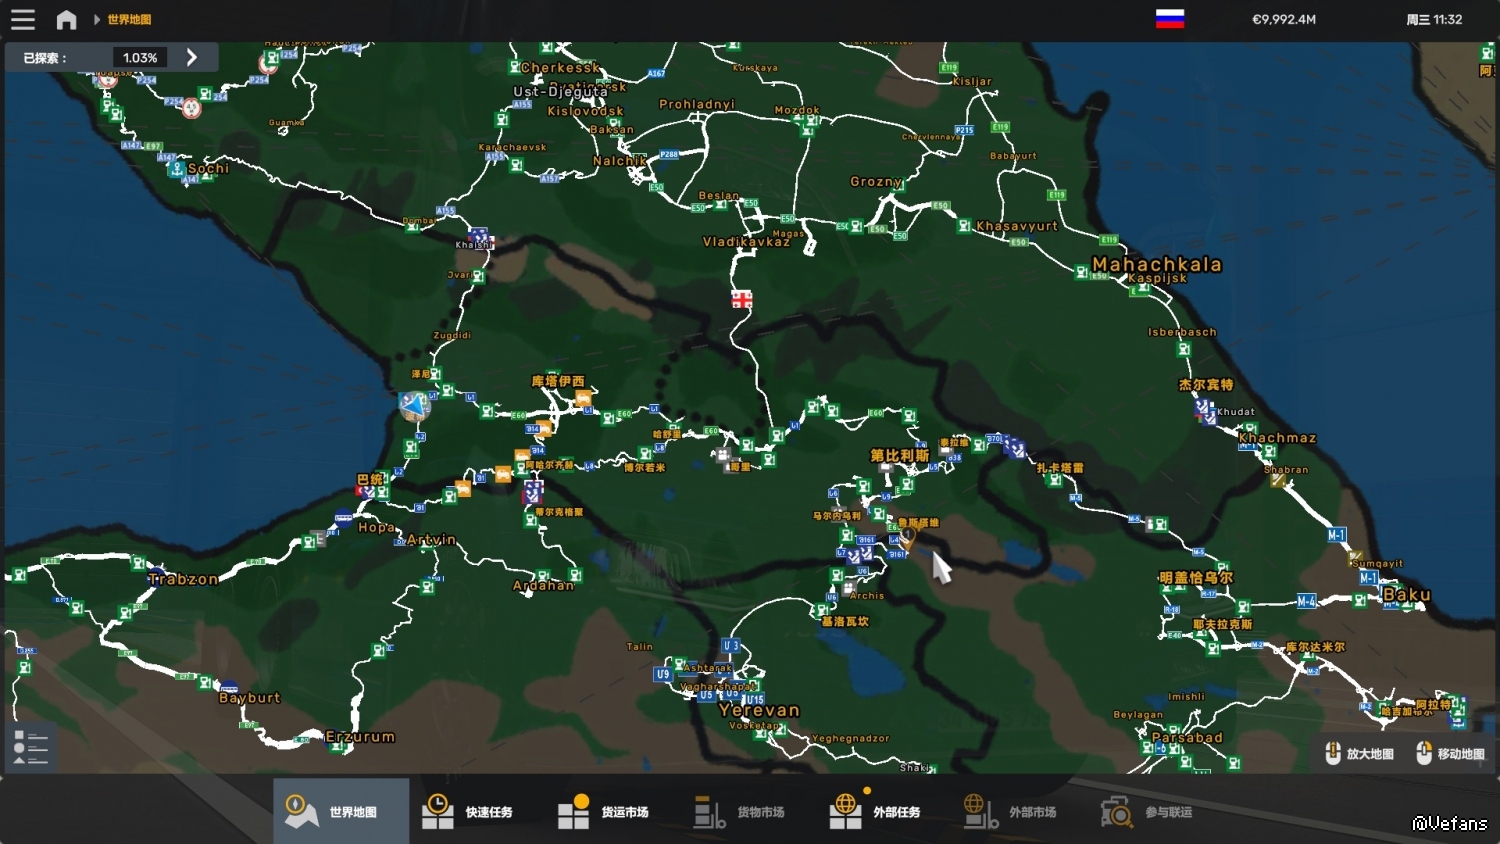Select the Yerevan city label
The height and width of the screenshot is (844, 1500).
pyautogui.click(x=759, y=710)
